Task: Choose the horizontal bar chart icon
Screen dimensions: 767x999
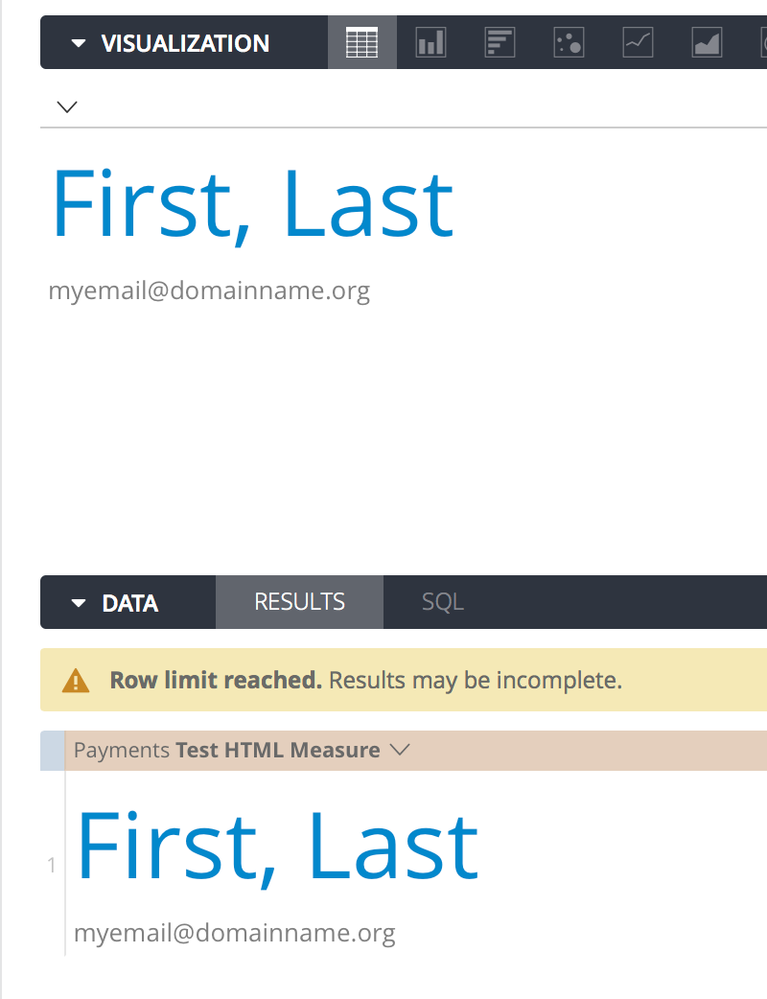Action: pyautogui.click(x=500, y=43)
